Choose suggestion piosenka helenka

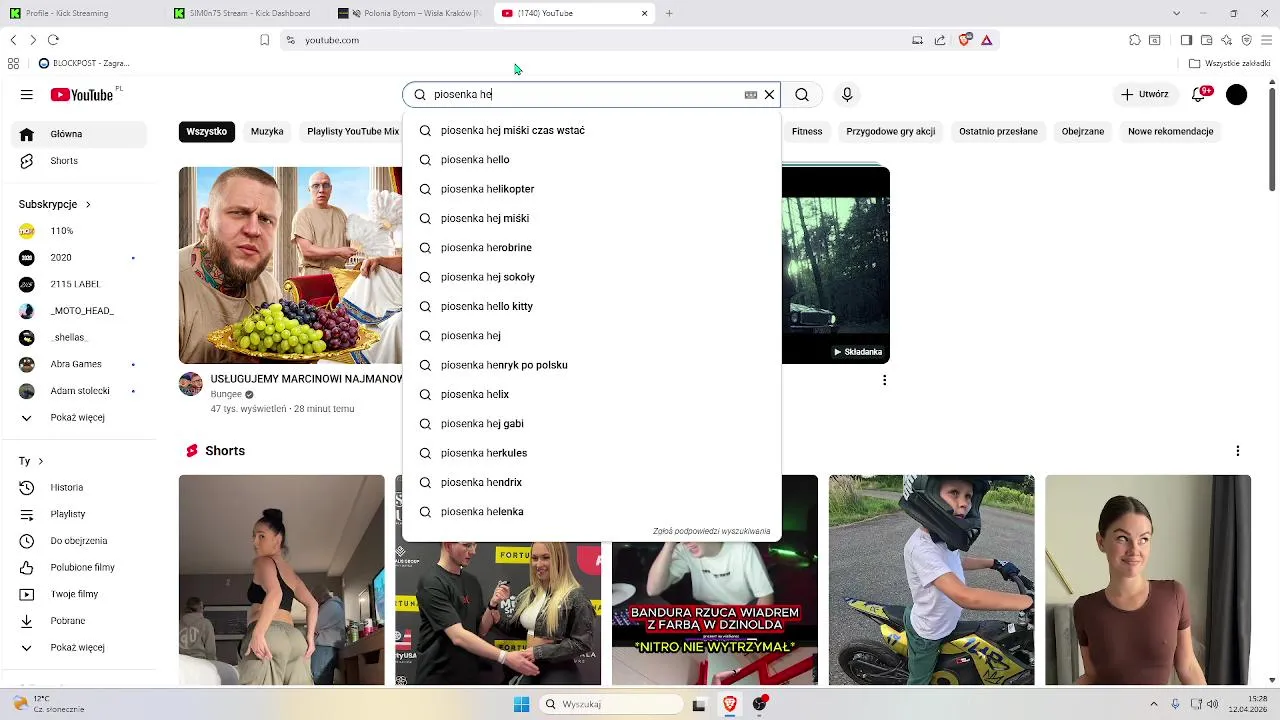[591, 512]
